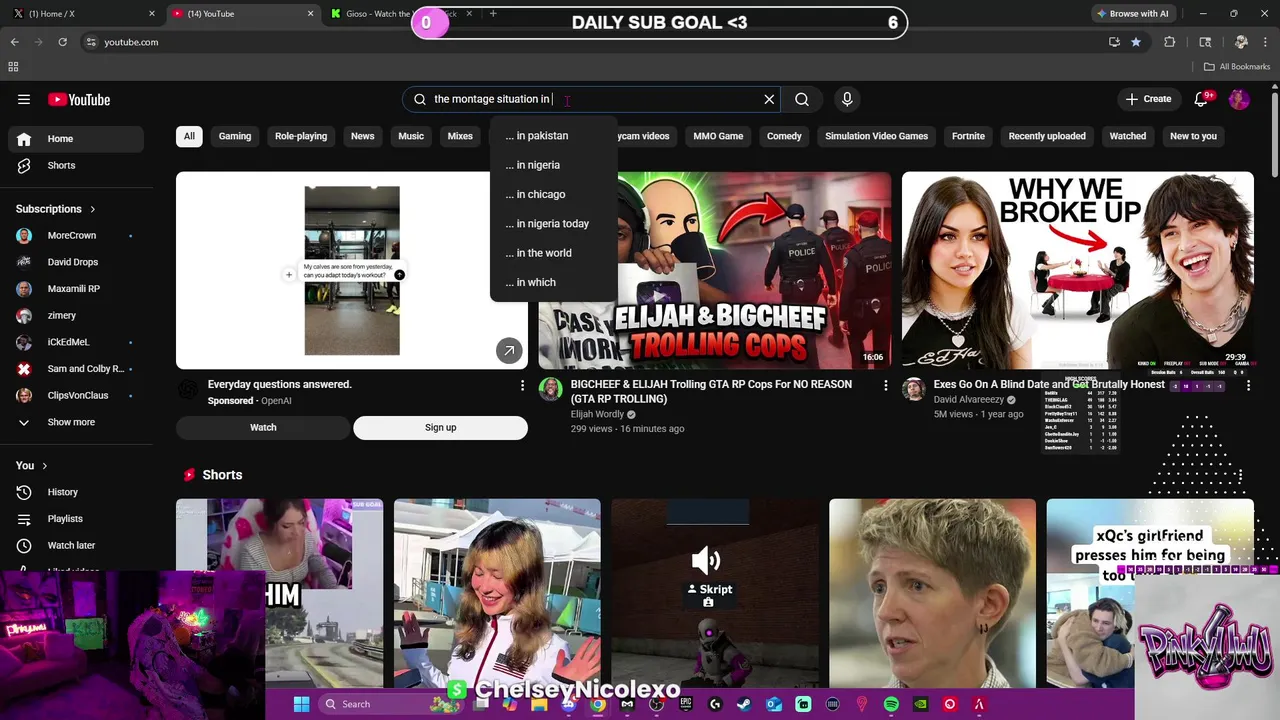Viewport: 1280px width, 720px height.
Task: Choose the 'in pakistan' search suggestion
Action: coord(553,136)
